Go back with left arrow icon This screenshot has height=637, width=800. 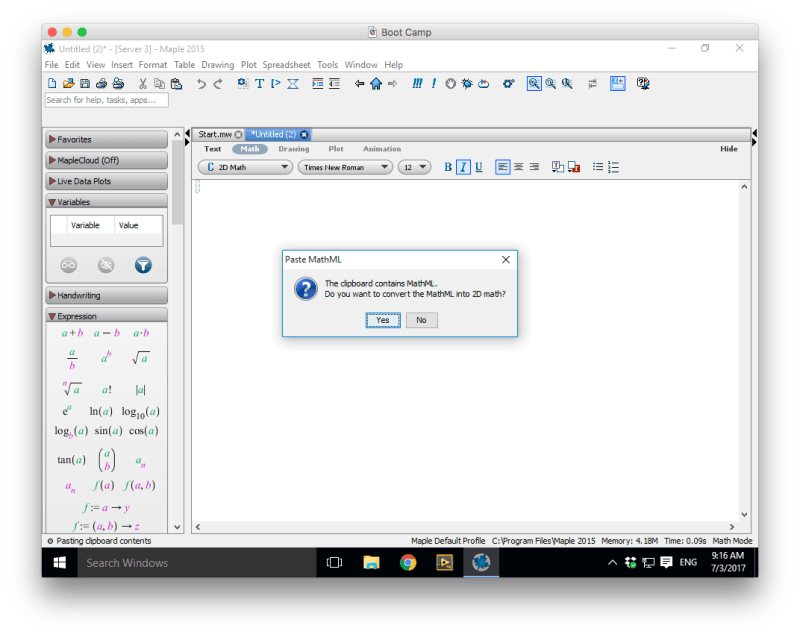click(359, 84)
